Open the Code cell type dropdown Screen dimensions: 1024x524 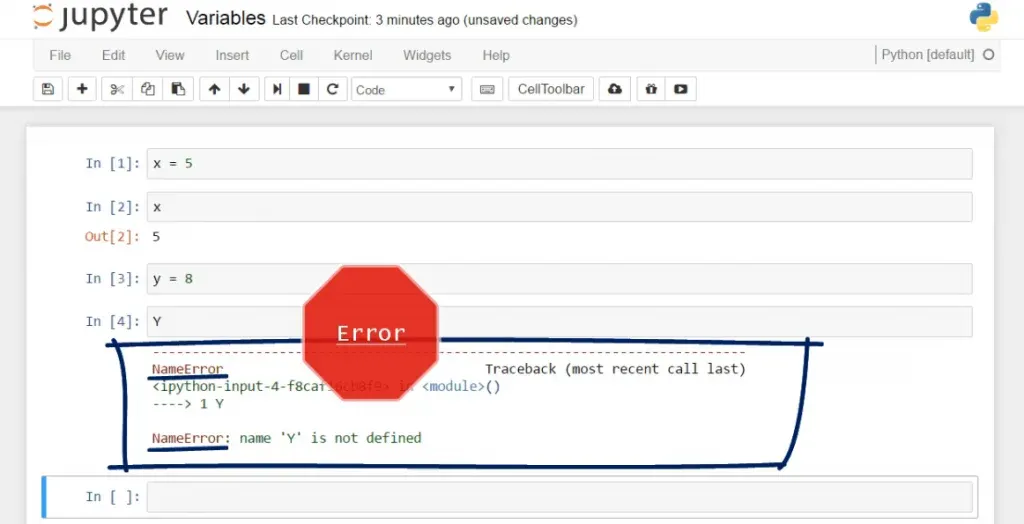(x=406, y=89)
